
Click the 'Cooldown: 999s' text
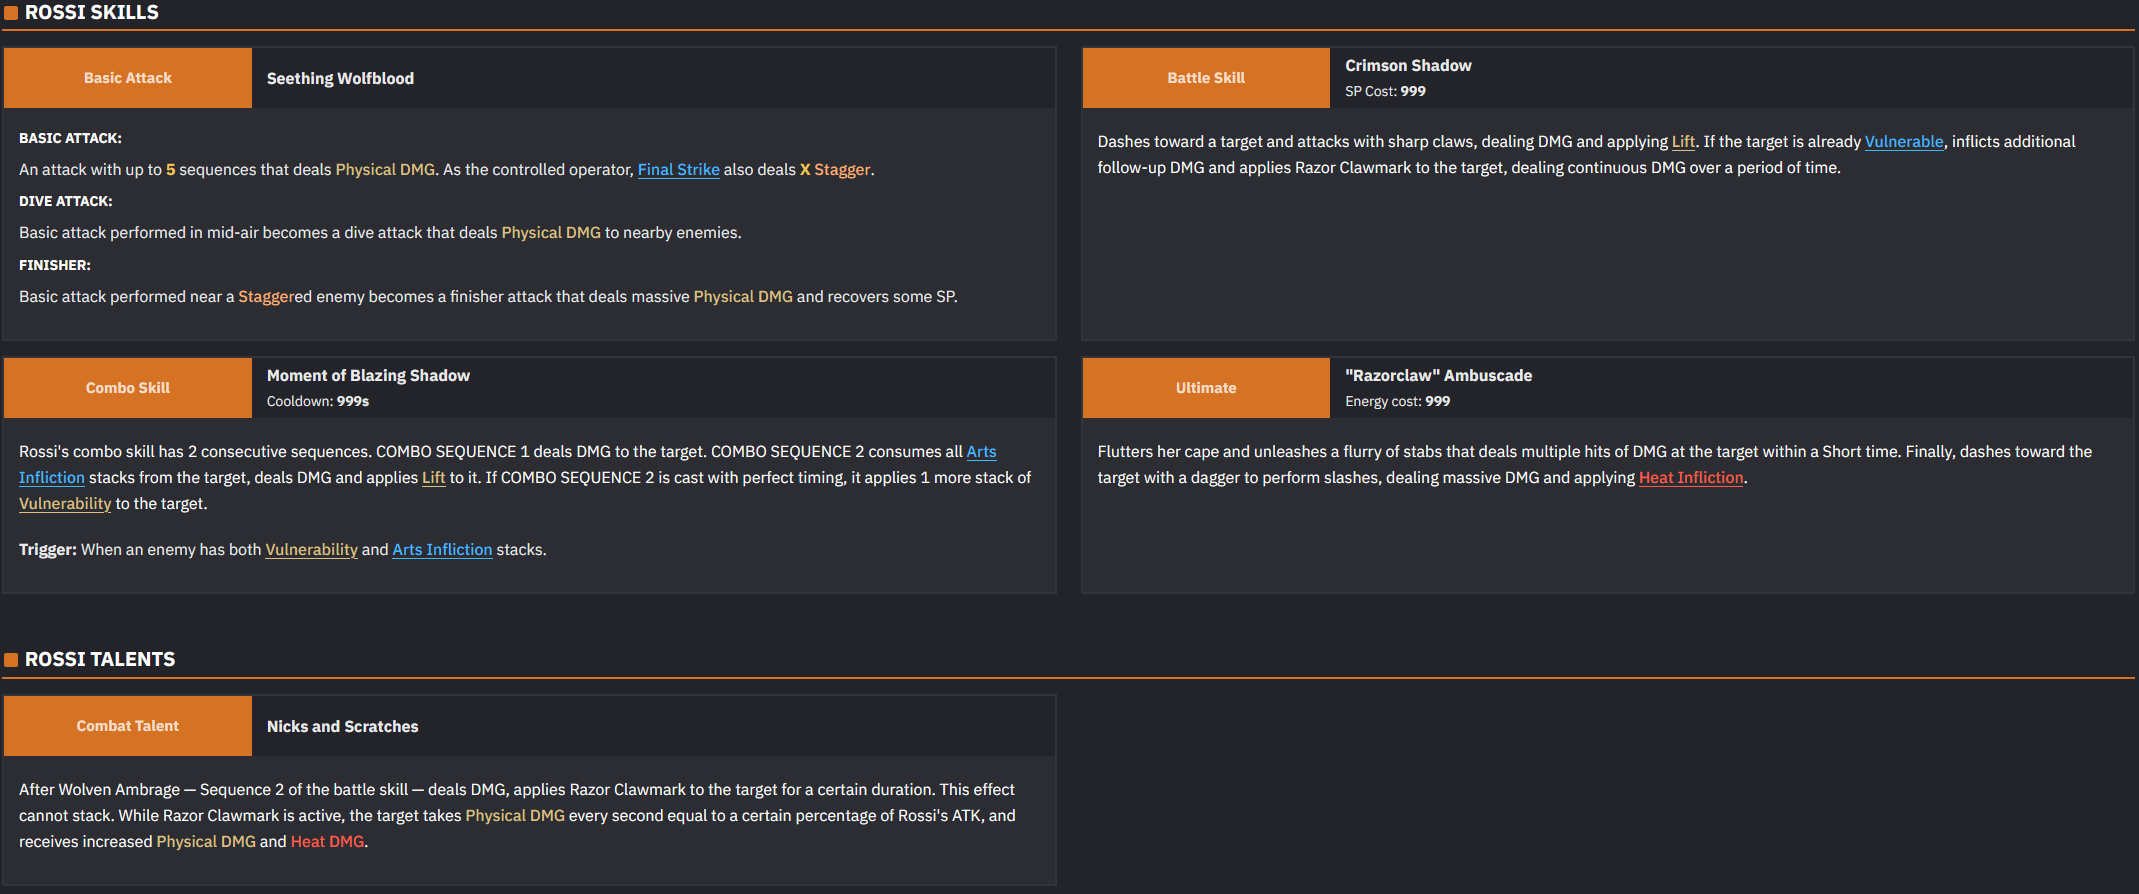[x=318, y=401]
